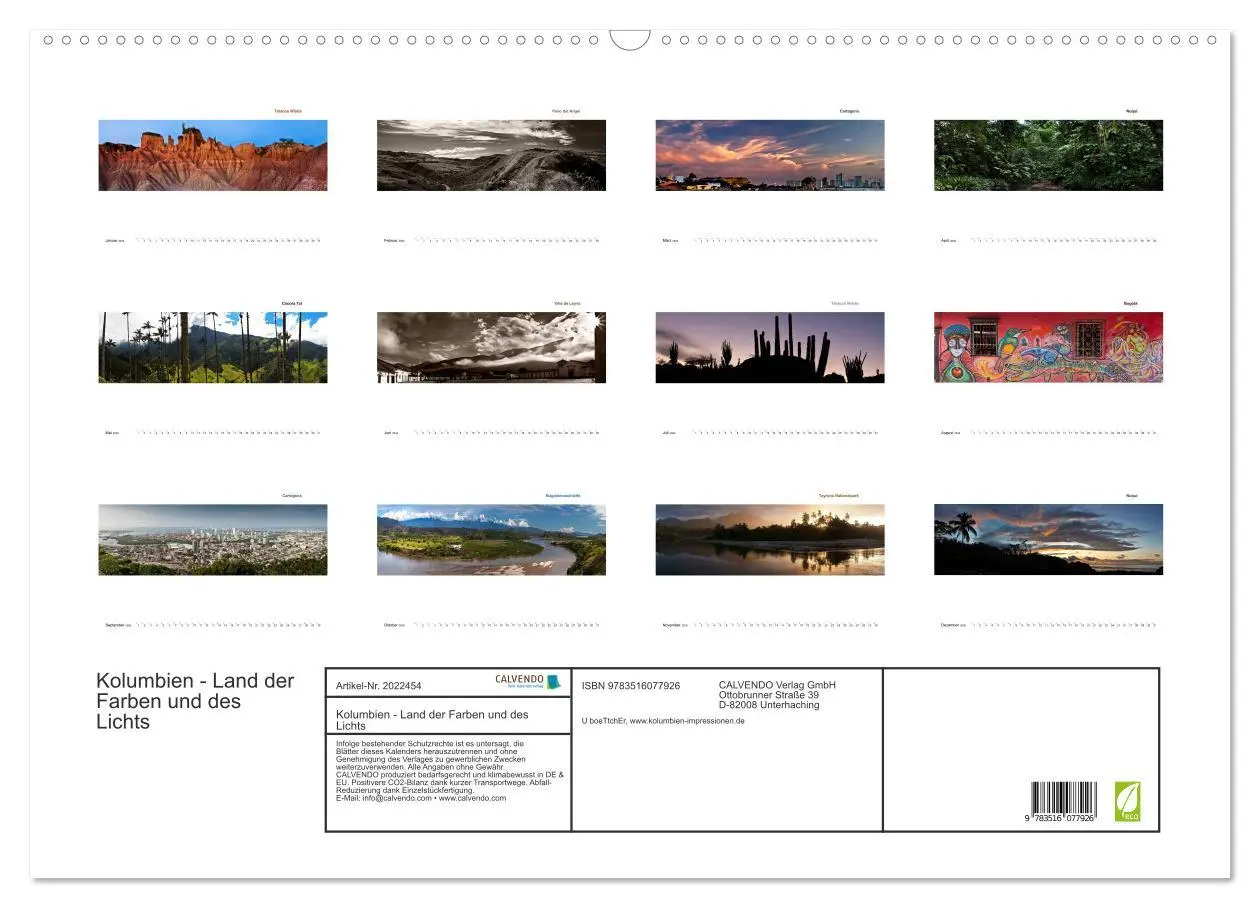The width and height of the screenshot is (1260, 908).
Task: Open the cactus silhouette photo for July
Action: (770, 347)
